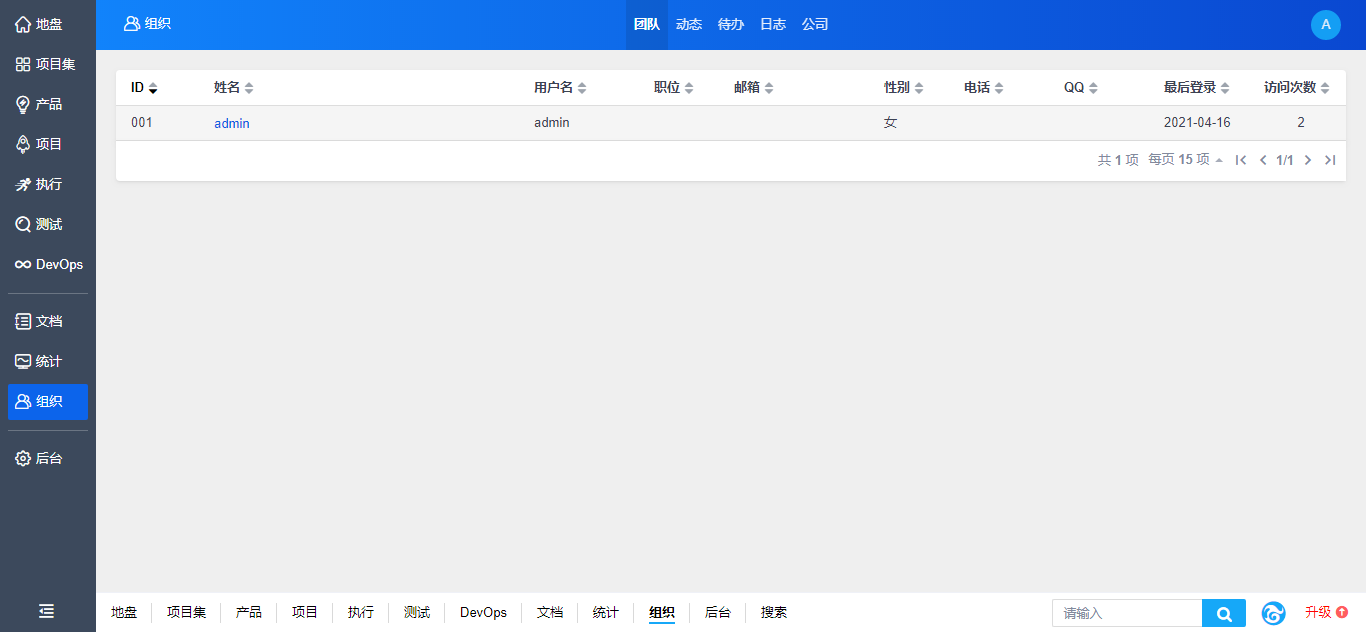
Task: Go to the last page
Action: (1330, 160)
